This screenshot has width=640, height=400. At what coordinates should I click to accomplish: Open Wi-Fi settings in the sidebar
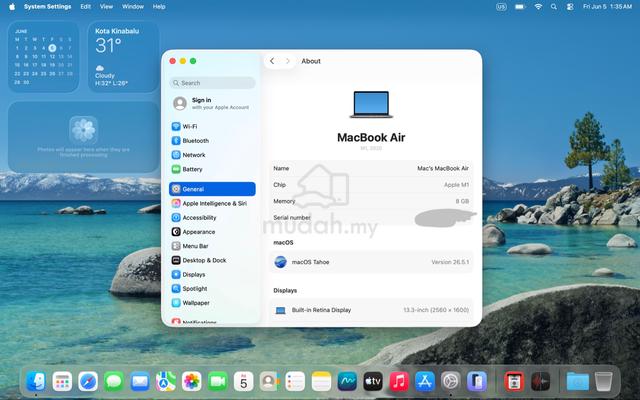point(212,127)
